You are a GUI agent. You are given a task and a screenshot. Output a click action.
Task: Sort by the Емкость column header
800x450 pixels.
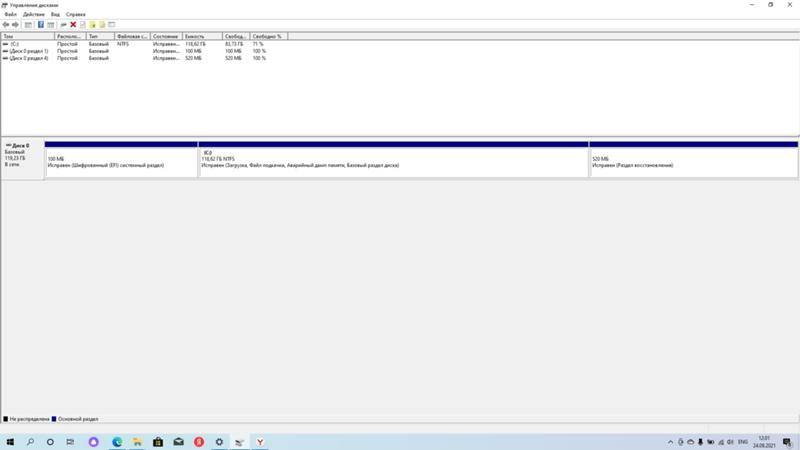(x=203, y=36)
